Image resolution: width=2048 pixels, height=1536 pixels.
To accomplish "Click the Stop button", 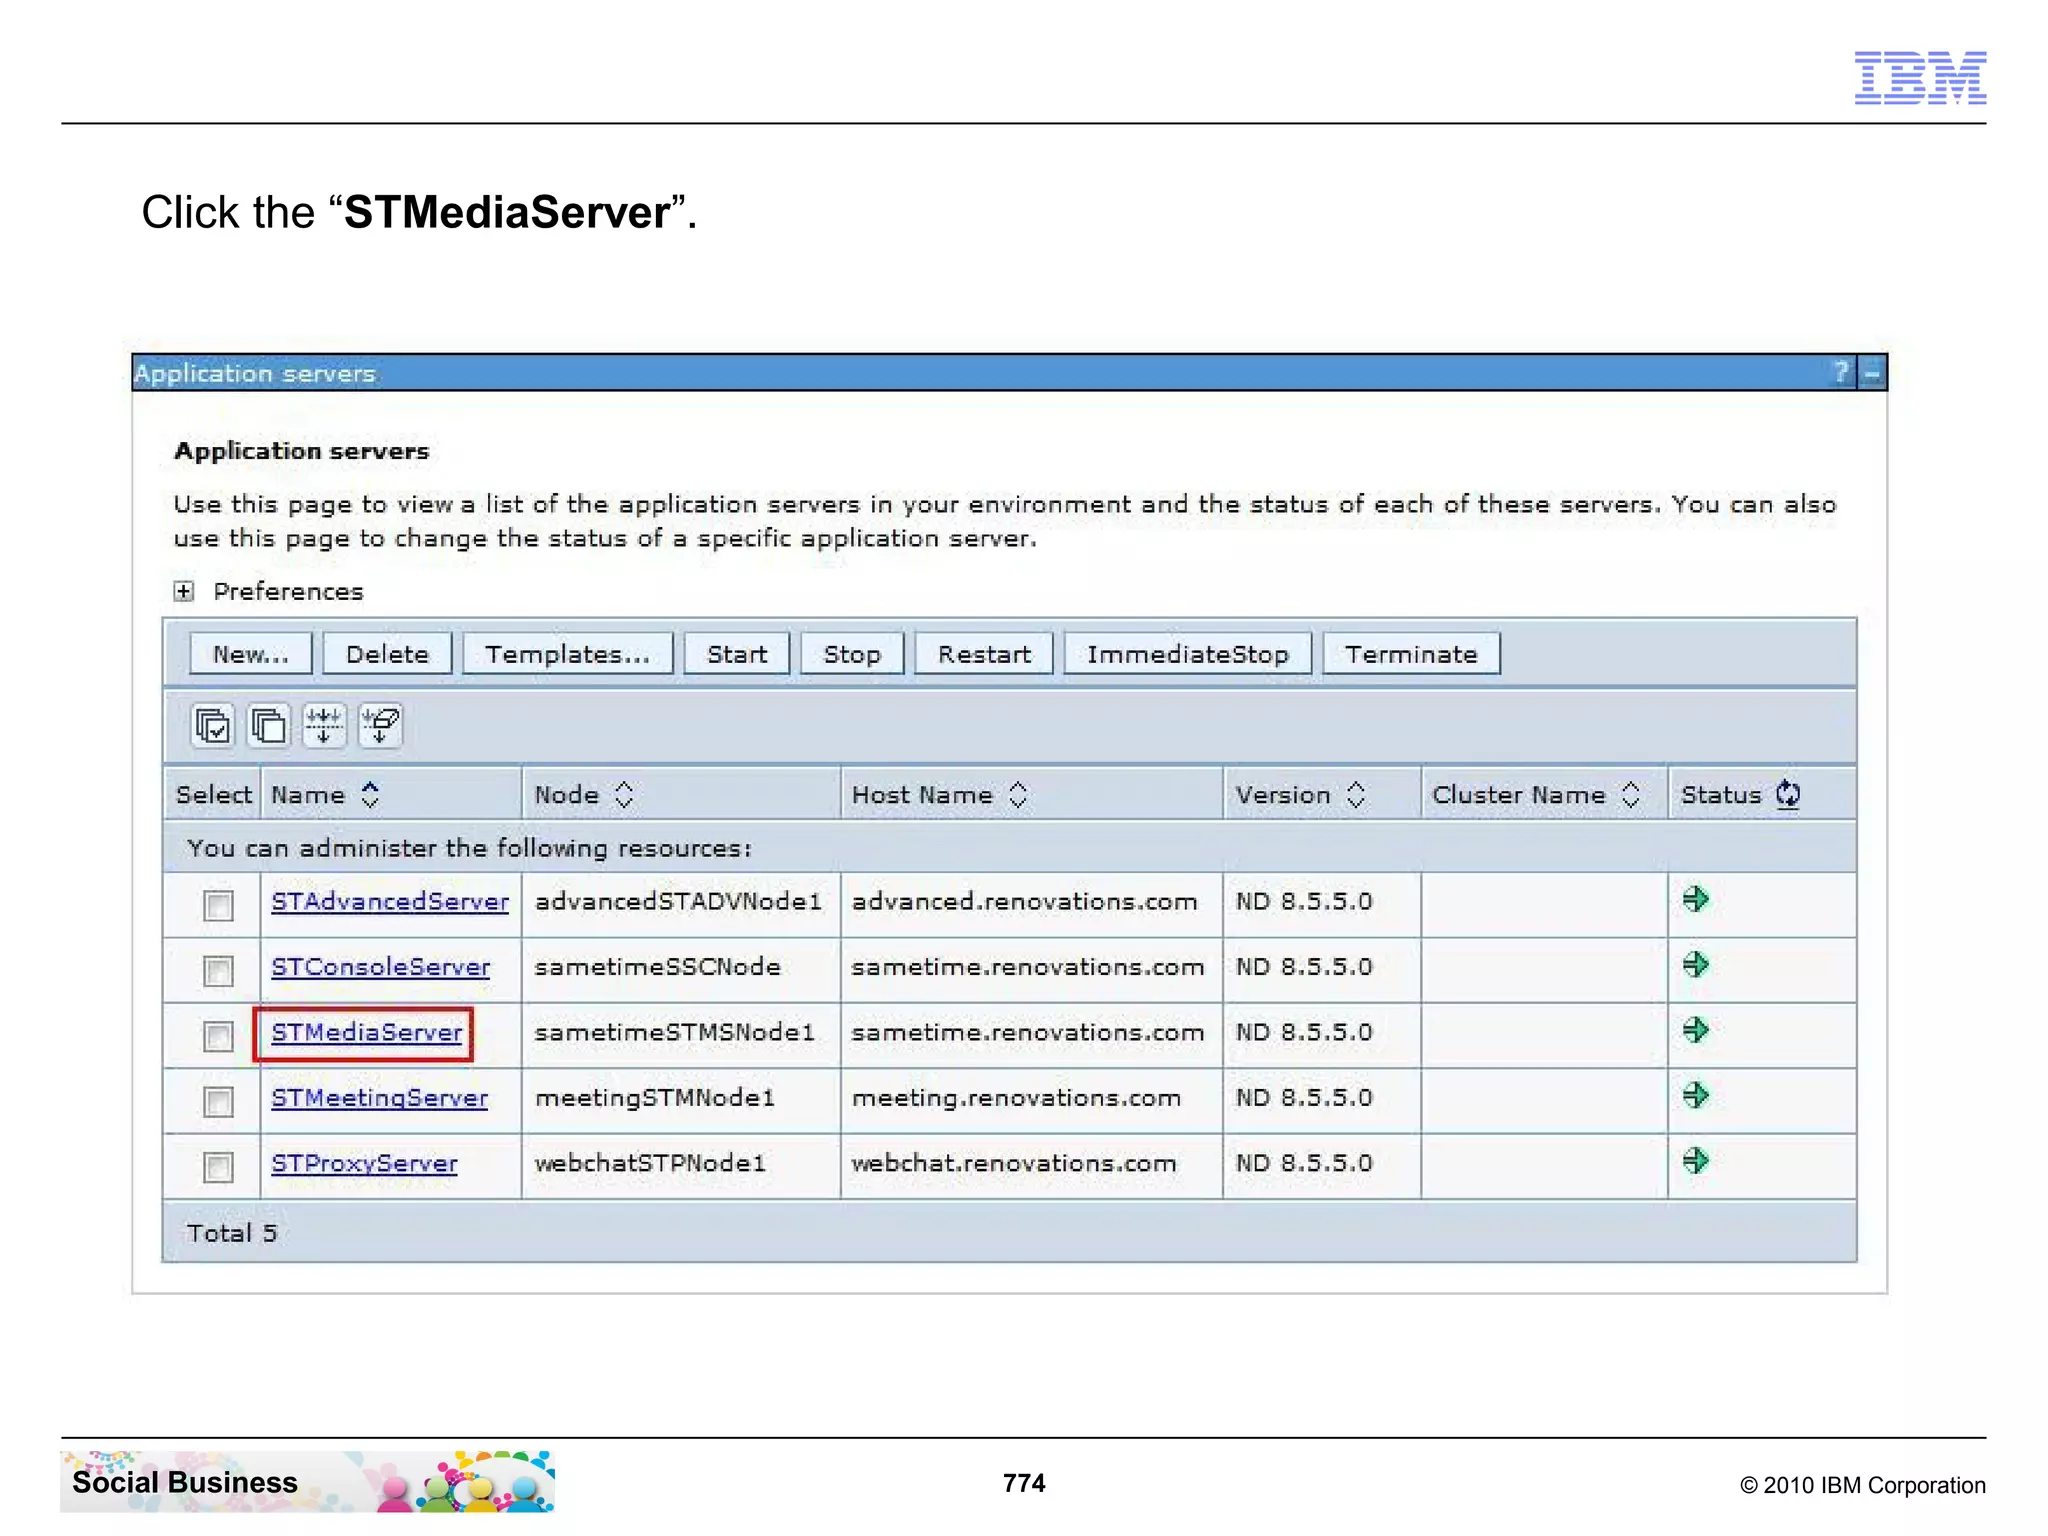I will tap(852, 654).
